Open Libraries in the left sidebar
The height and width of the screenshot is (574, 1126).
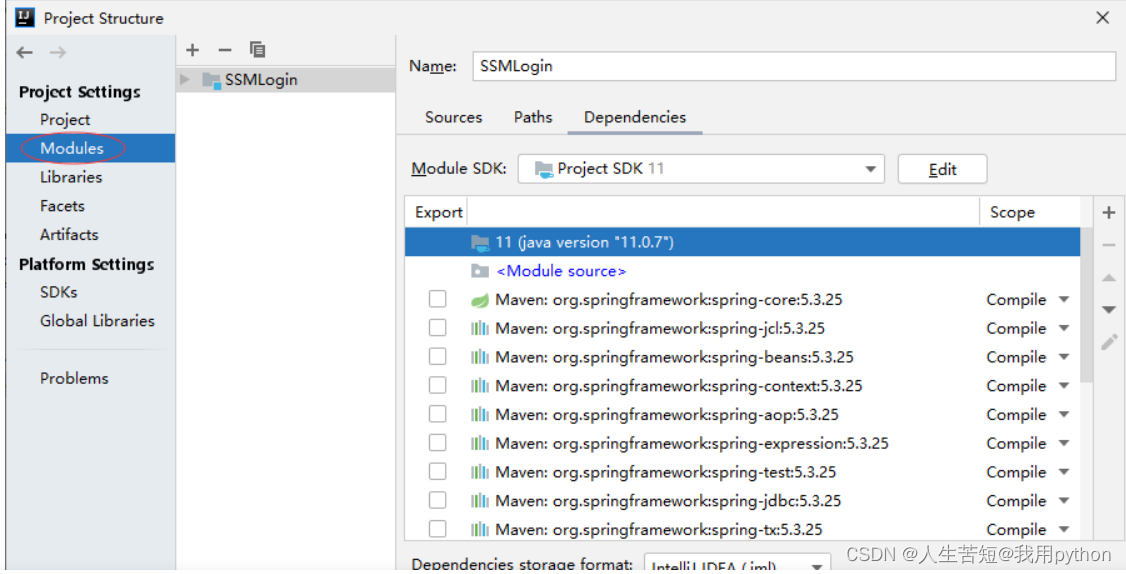point(71,177)
